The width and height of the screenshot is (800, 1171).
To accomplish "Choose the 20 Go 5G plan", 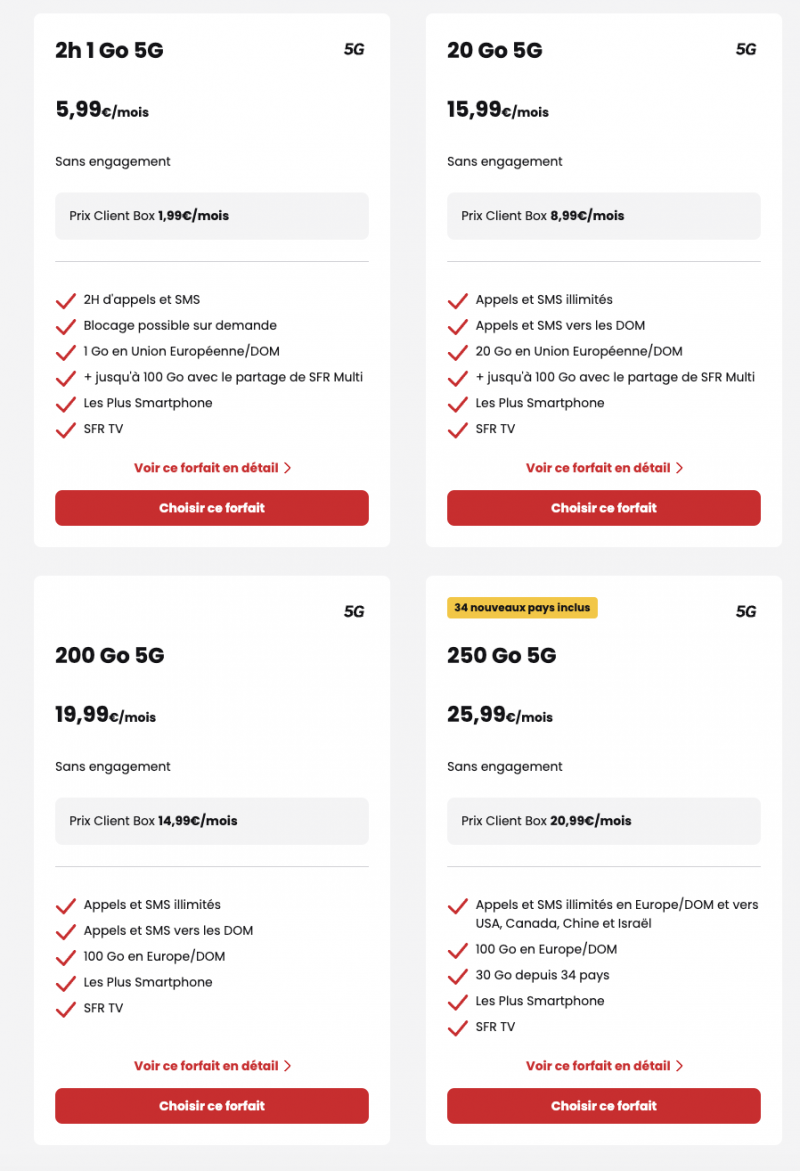I will [x=604, y=508].
